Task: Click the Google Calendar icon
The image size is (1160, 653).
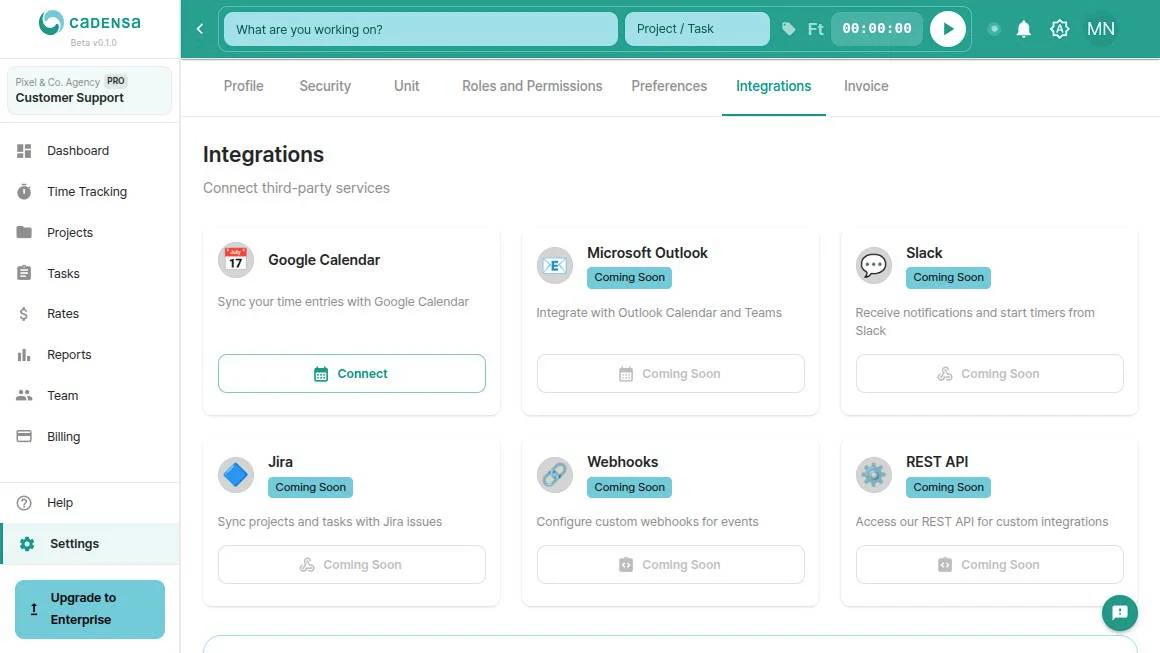Action: [x=236, y=260]
